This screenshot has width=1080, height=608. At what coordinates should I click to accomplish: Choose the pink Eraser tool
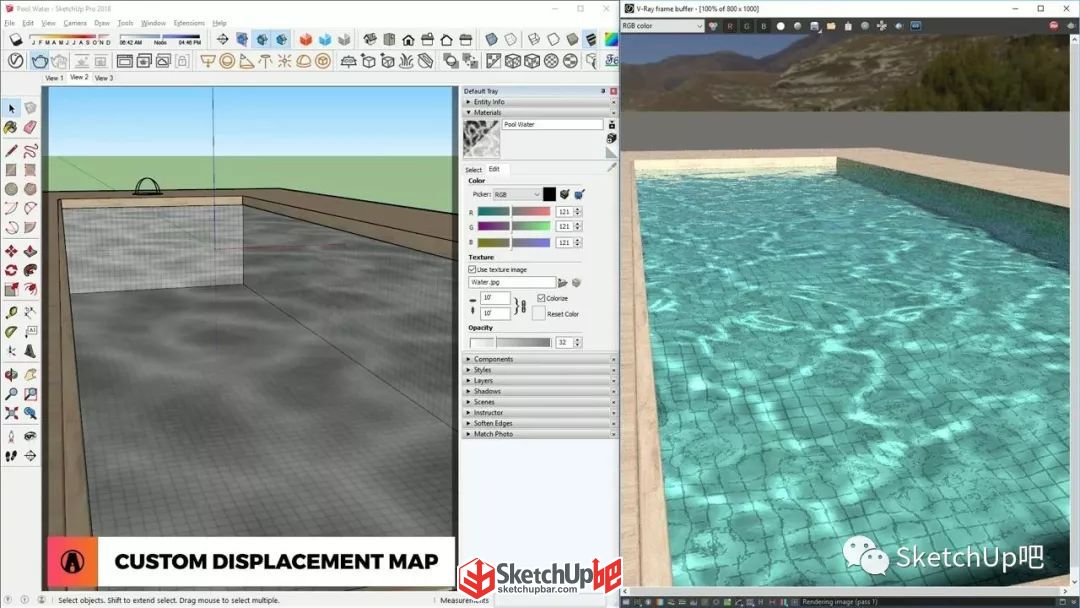30,127
